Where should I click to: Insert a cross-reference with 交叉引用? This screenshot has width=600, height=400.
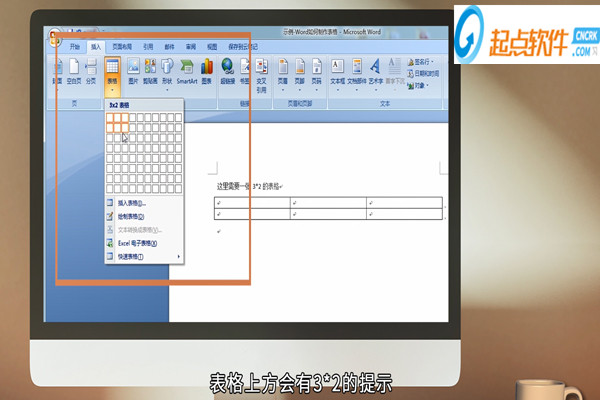(x=261, y=77)
